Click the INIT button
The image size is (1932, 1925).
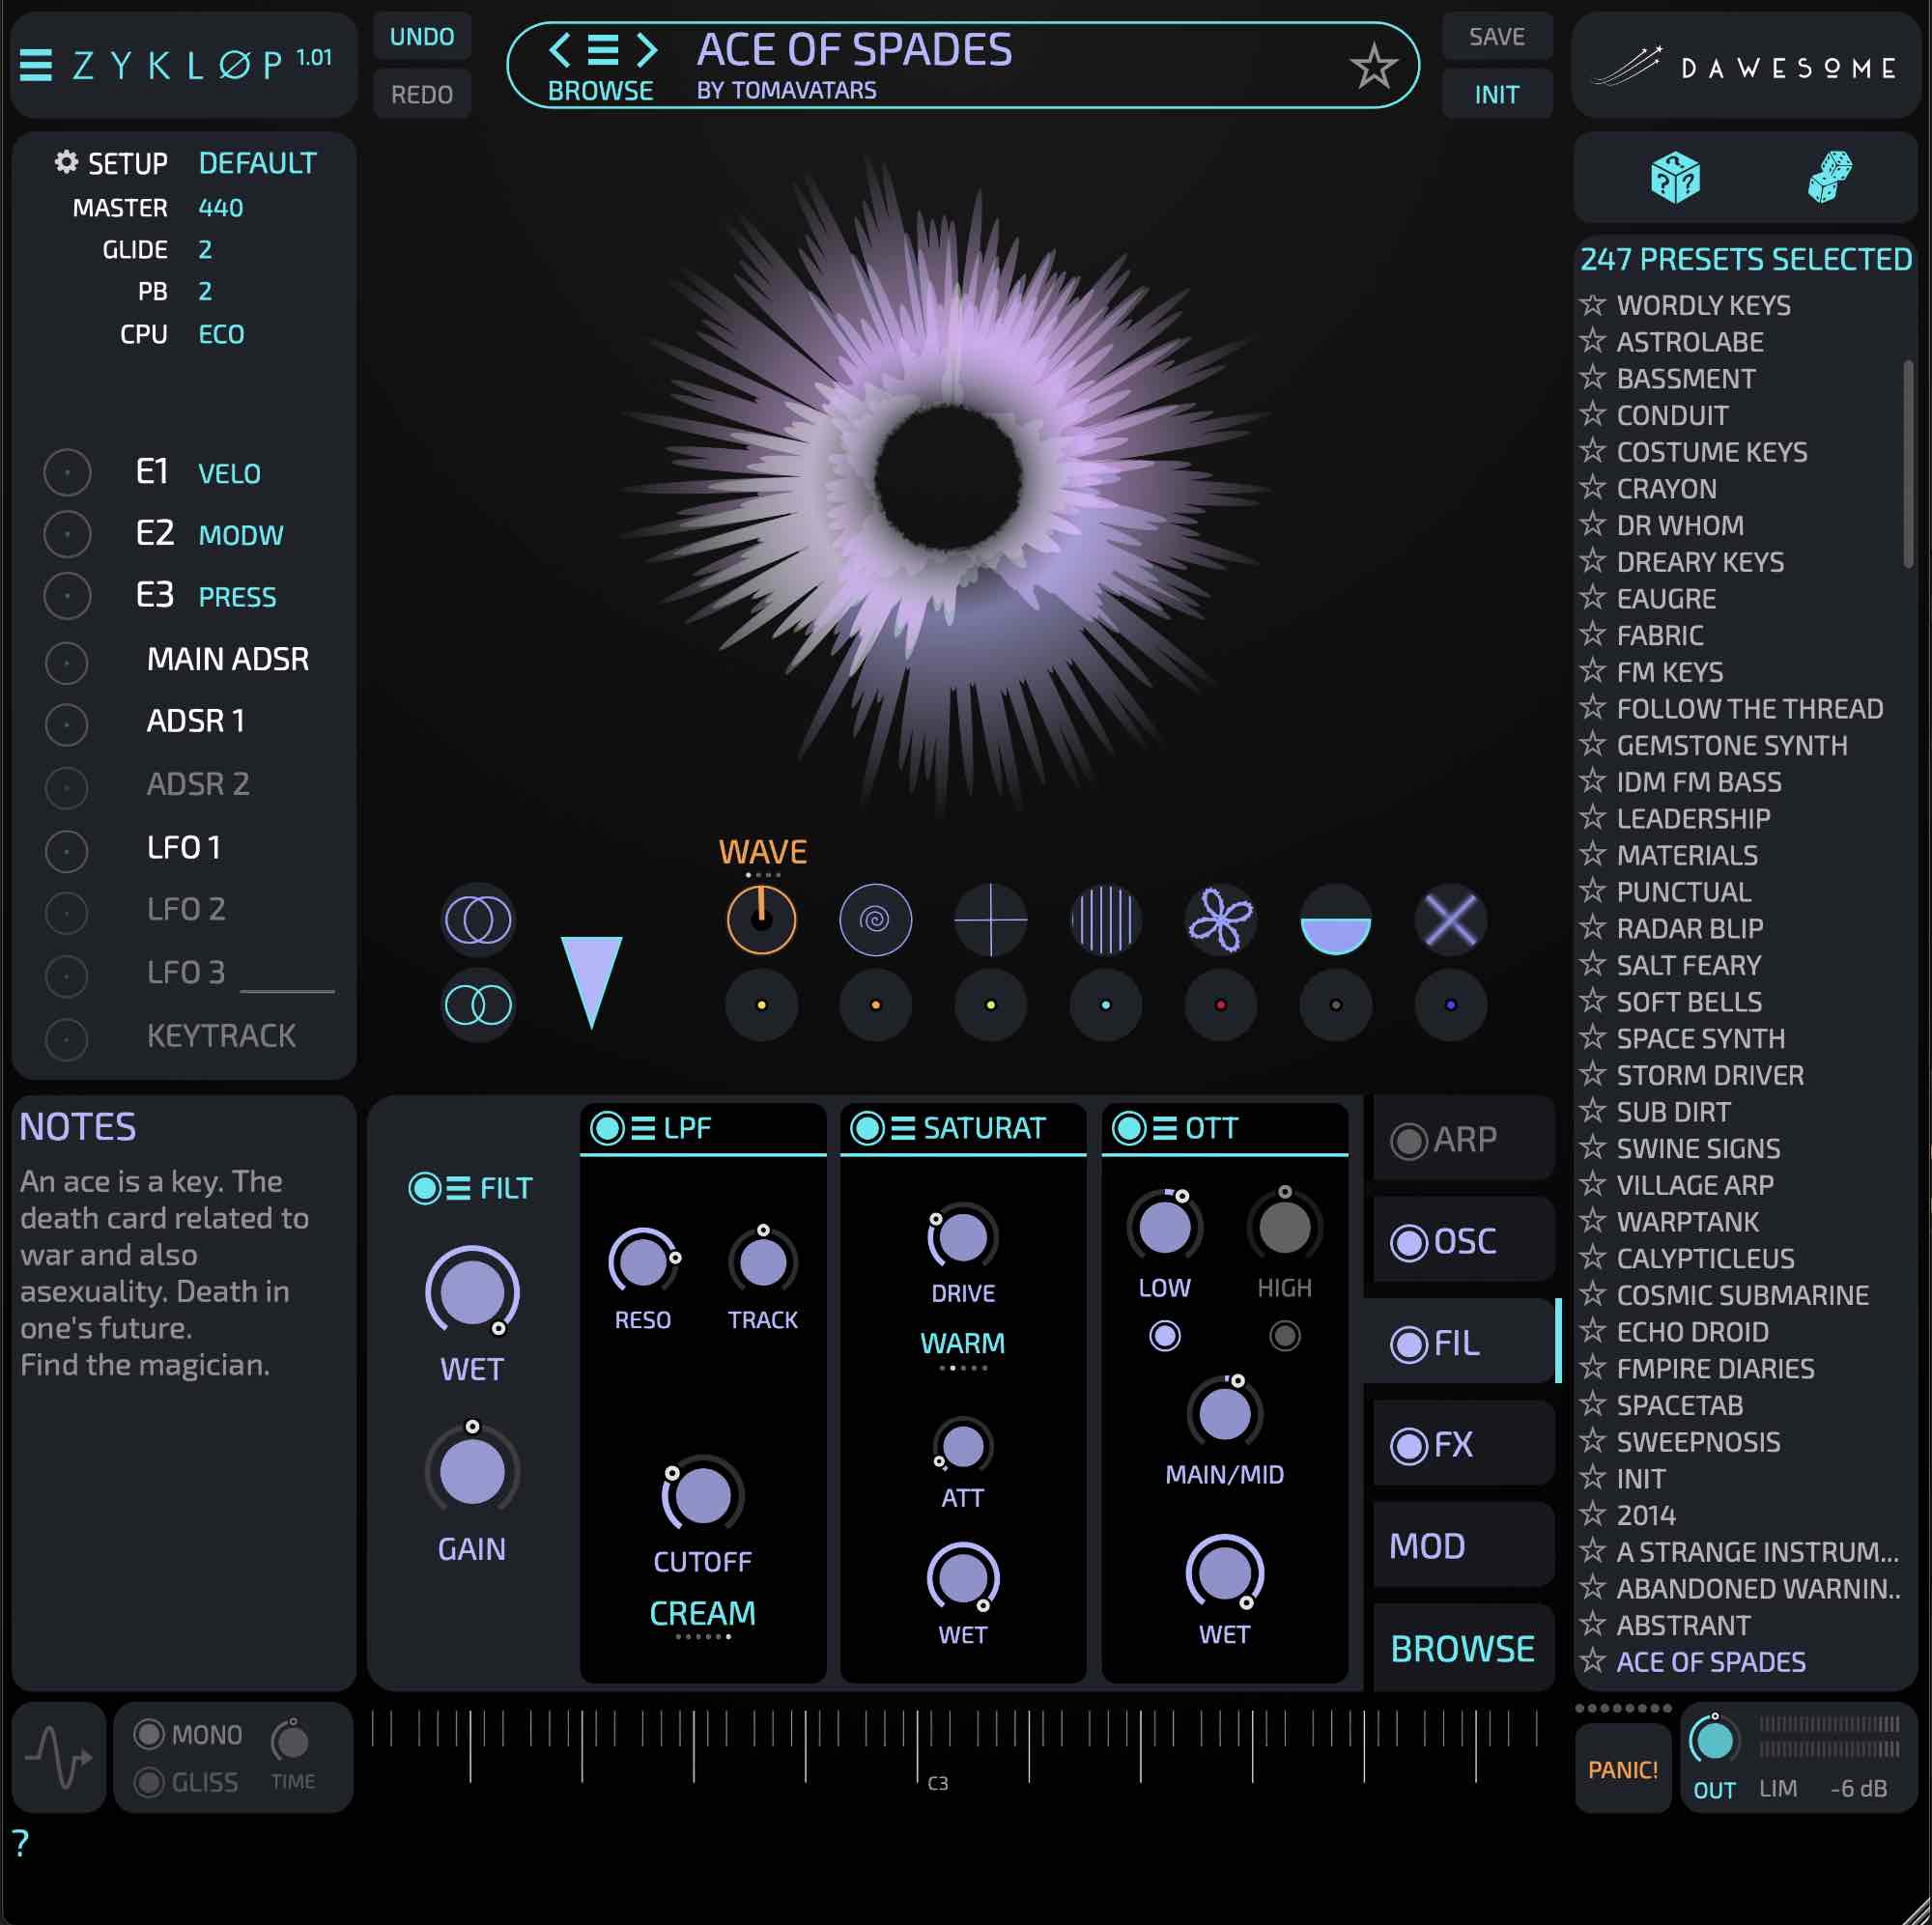pos(1496,94)
